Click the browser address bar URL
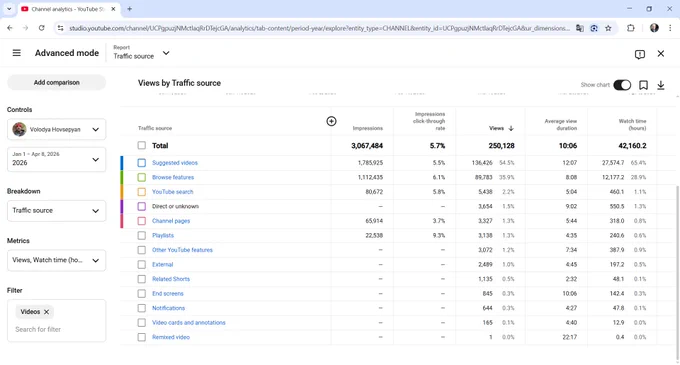This screenshot has height=365, width=680. [319, 28]
